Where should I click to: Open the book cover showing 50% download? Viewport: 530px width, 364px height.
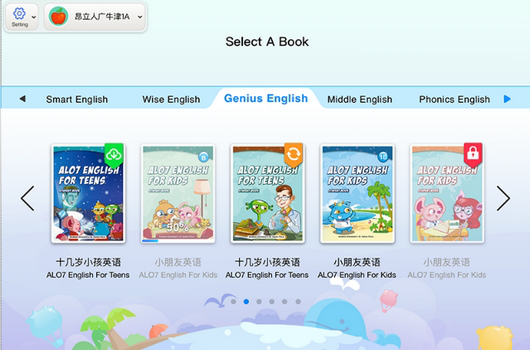tap(178, 194)
